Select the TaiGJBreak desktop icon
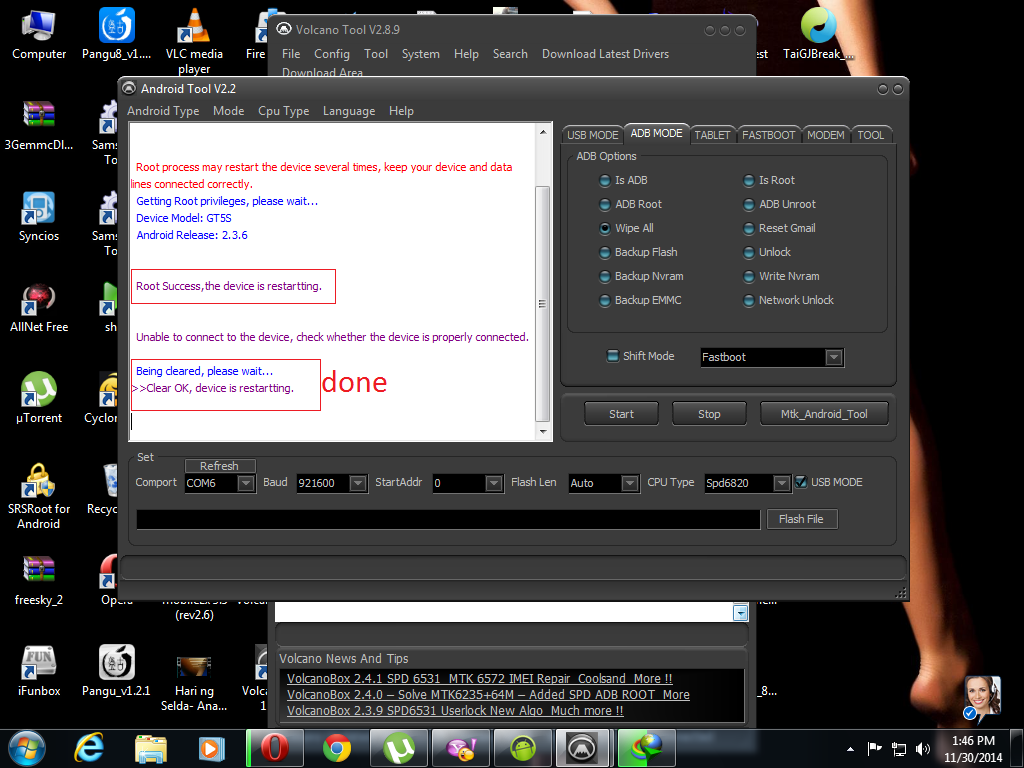Screen dimensions: 1024x768 (818, 35)
